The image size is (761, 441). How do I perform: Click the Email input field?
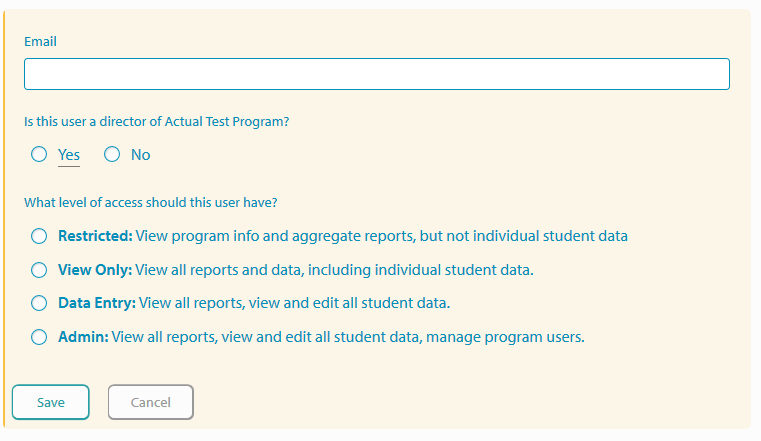tap(376, 74)
